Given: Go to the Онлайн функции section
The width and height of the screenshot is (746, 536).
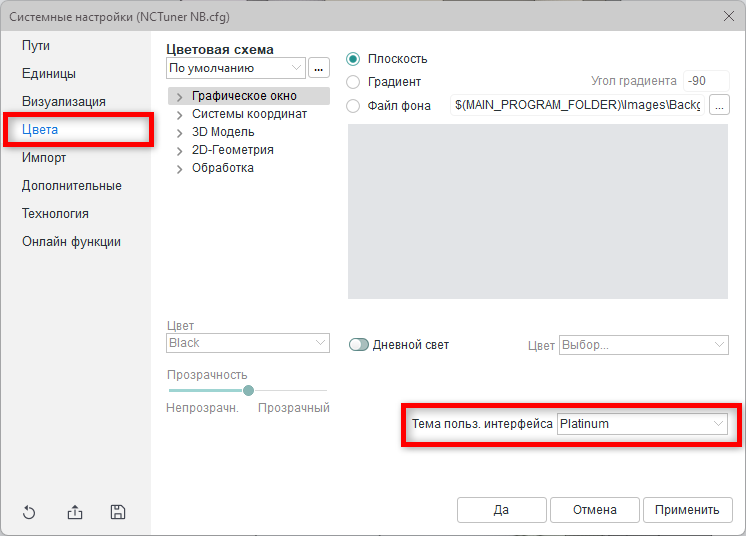Looking at the screenshot, I should (72, 242).
